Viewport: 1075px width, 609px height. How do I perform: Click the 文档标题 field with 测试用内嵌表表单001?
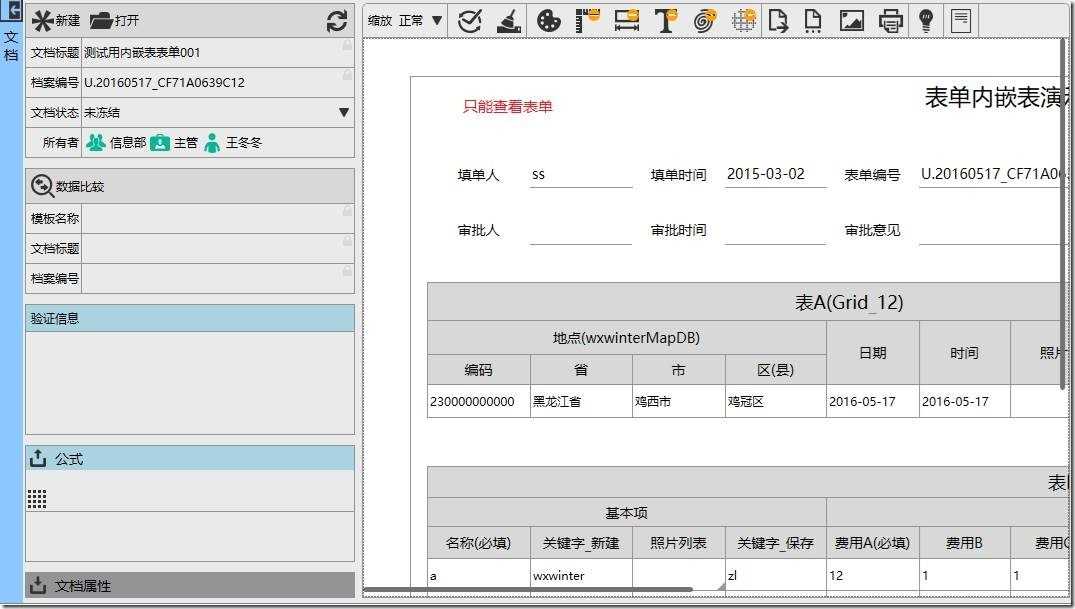click(x=218, y=52)
